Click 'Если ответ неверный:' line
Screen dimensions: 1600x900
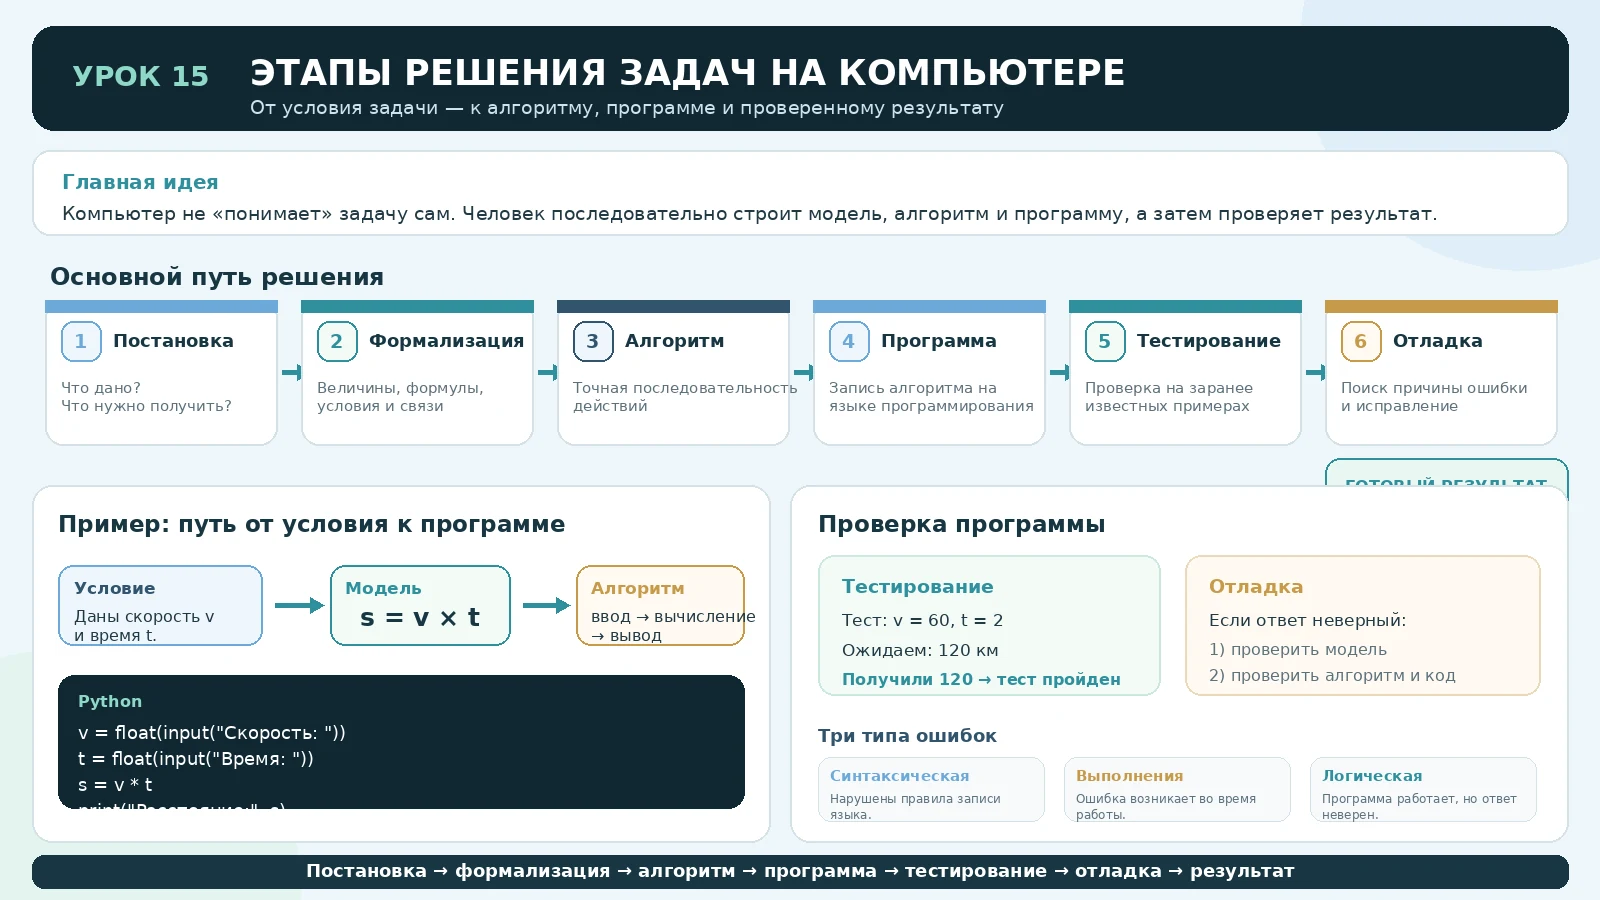pyautogui.click(x=1307, y=620)
